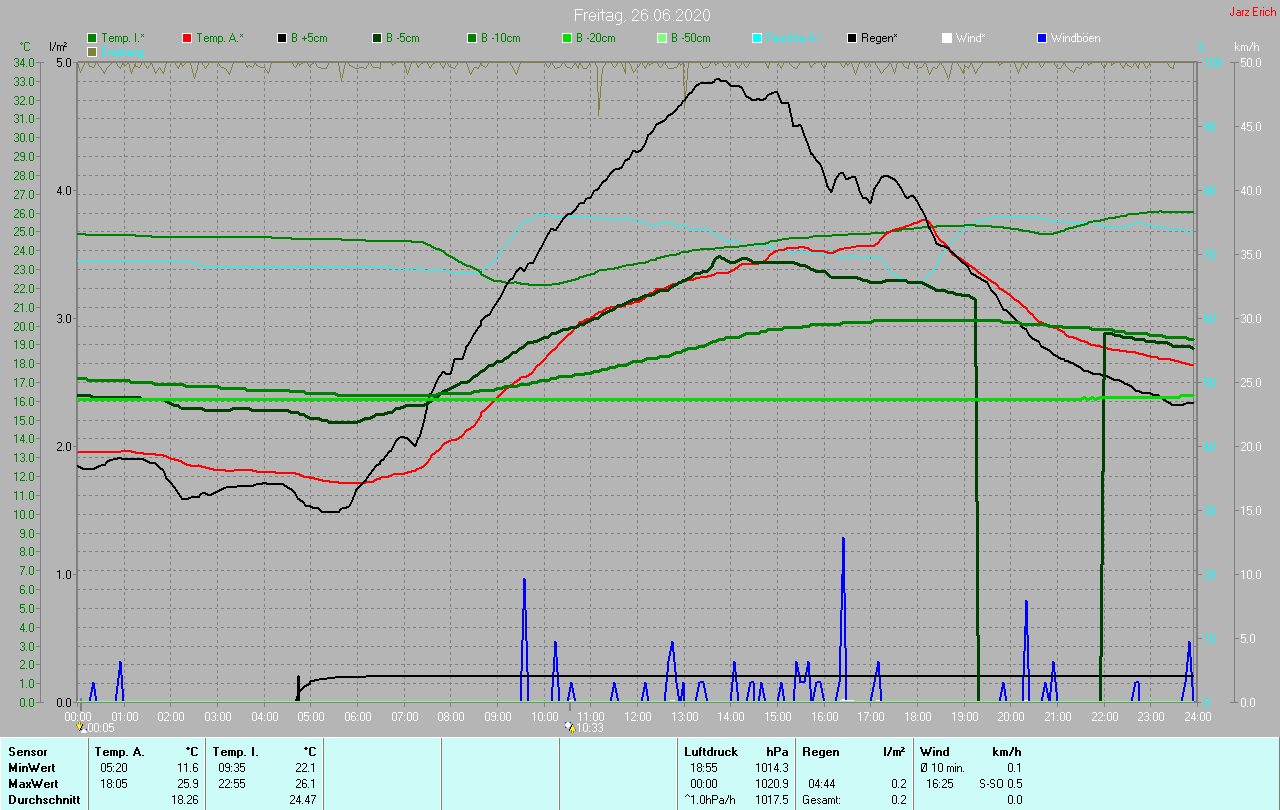Click the green Temp. I. legend swatch
The height and width of the screenshot is (810, 1280).
point(93,38)
